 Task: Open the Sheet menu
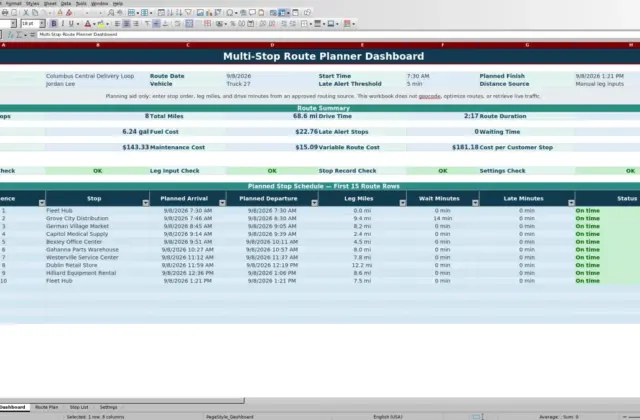pos(50,3)
